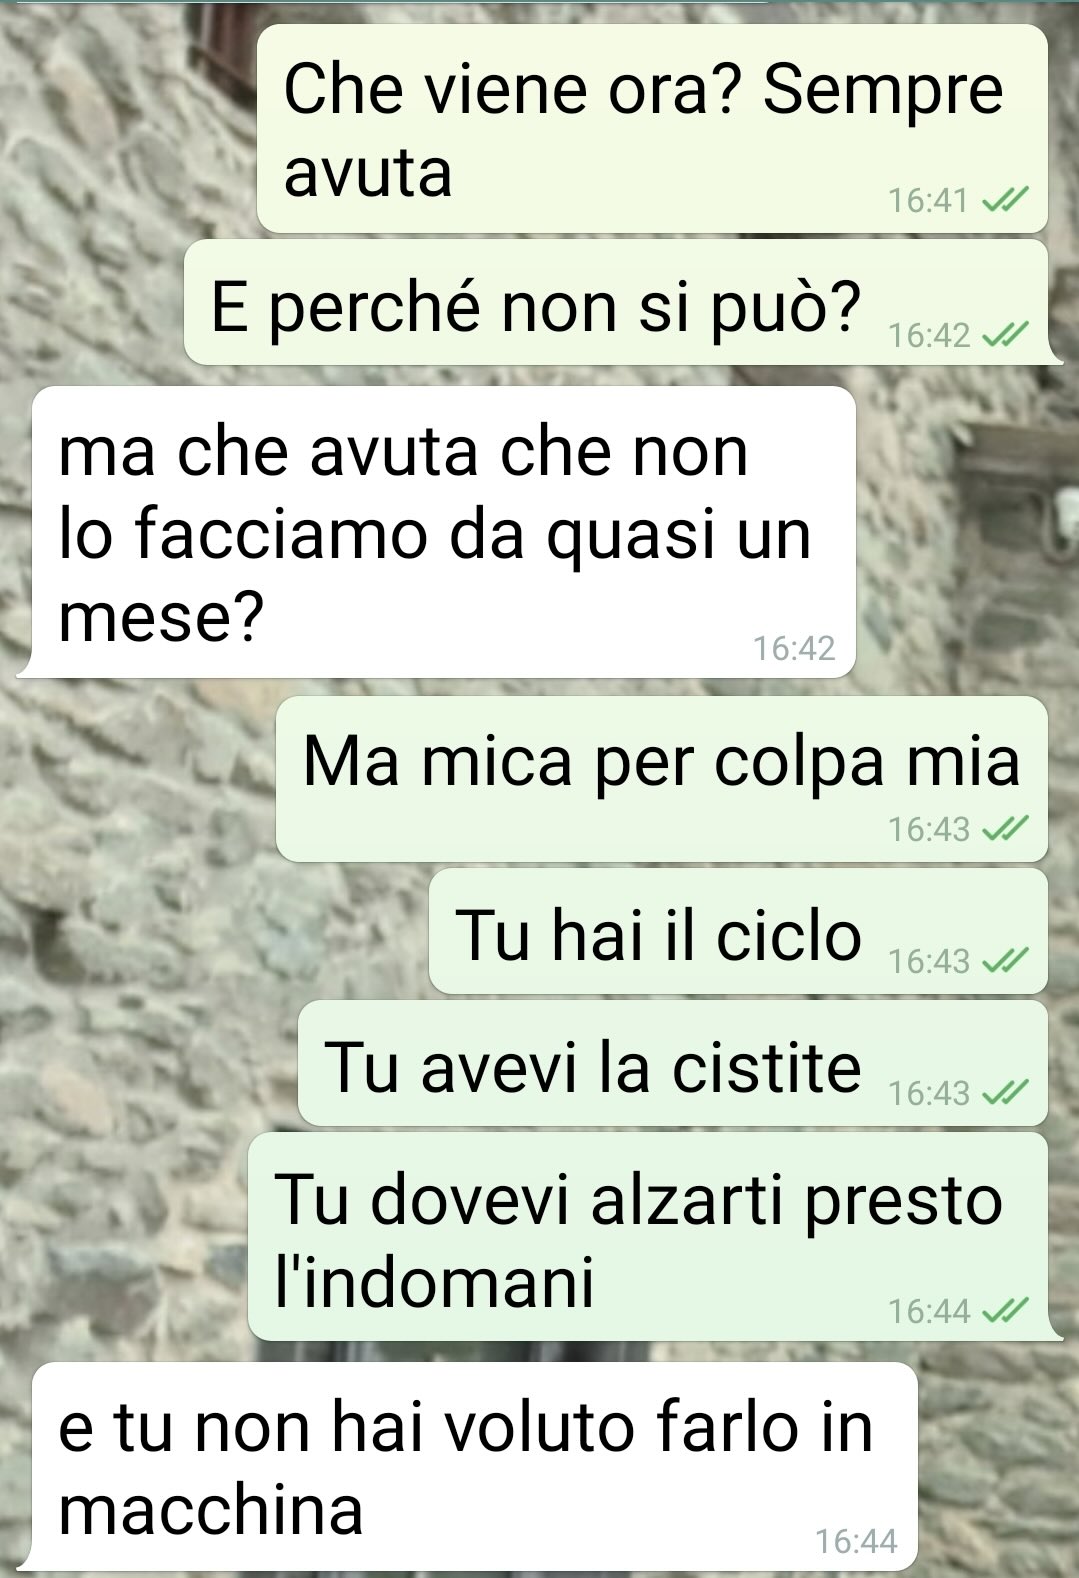
Task: Tap double-check icon on 'Ma mica per colpa mia'
Action: (x=1004, y=829)
